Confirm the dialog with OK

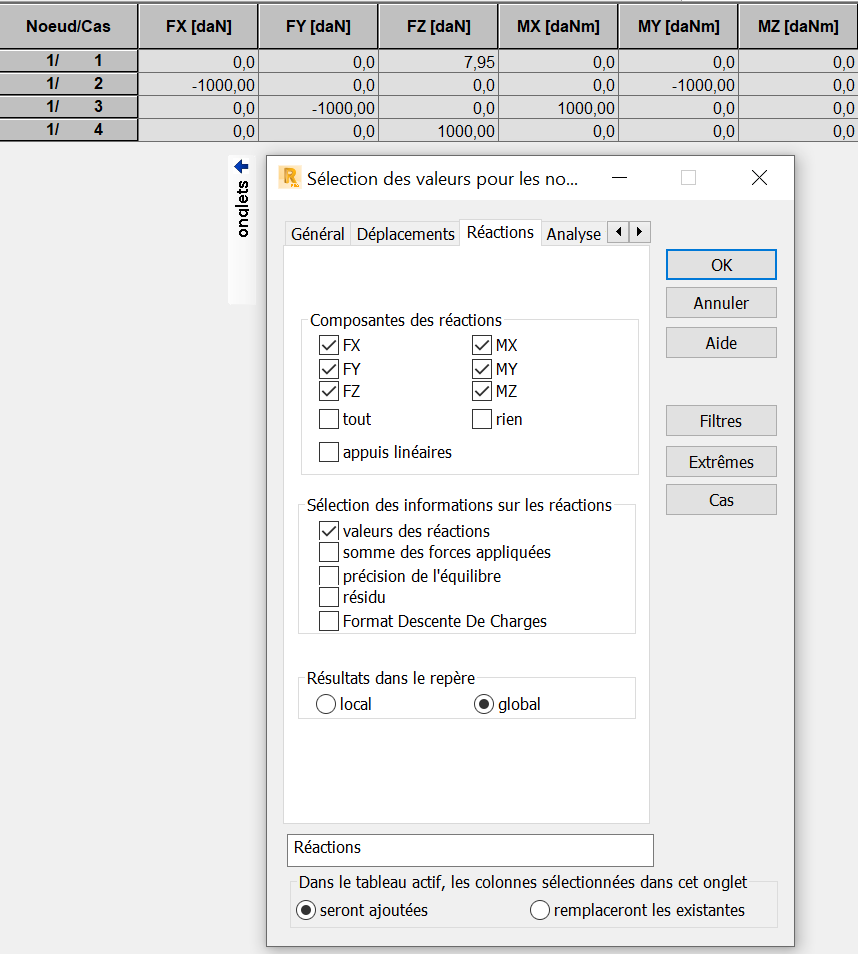pyautogui.click(x=721, y=265)
